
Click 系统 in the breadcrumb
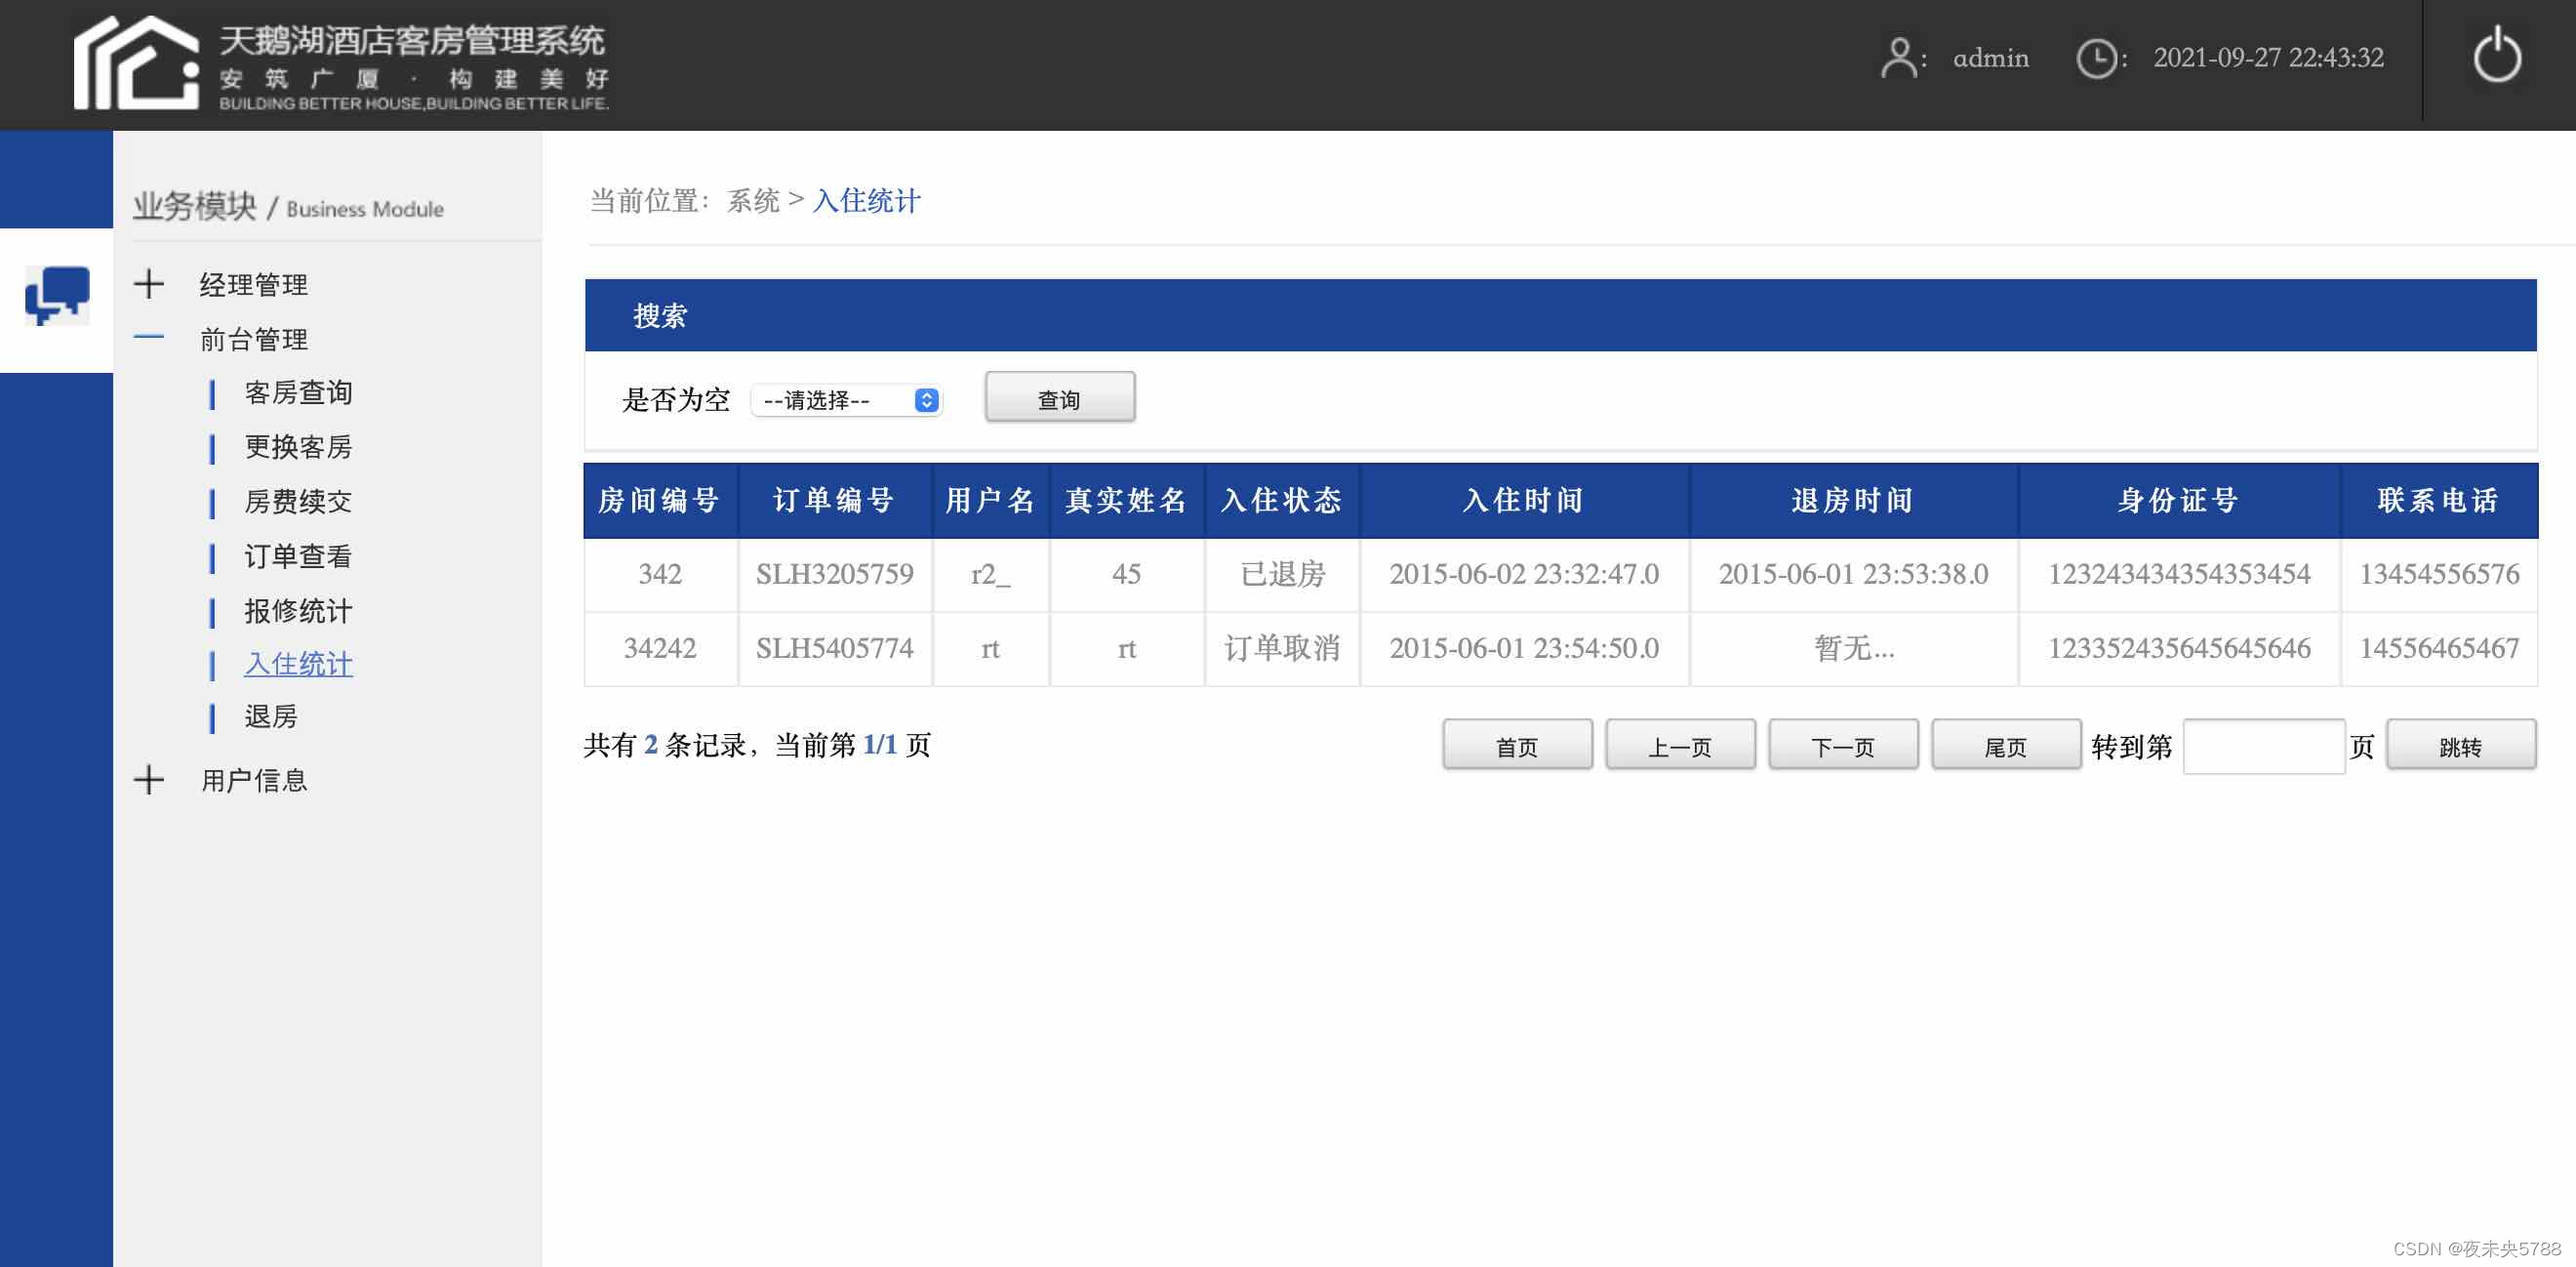(x=753, y=201)
